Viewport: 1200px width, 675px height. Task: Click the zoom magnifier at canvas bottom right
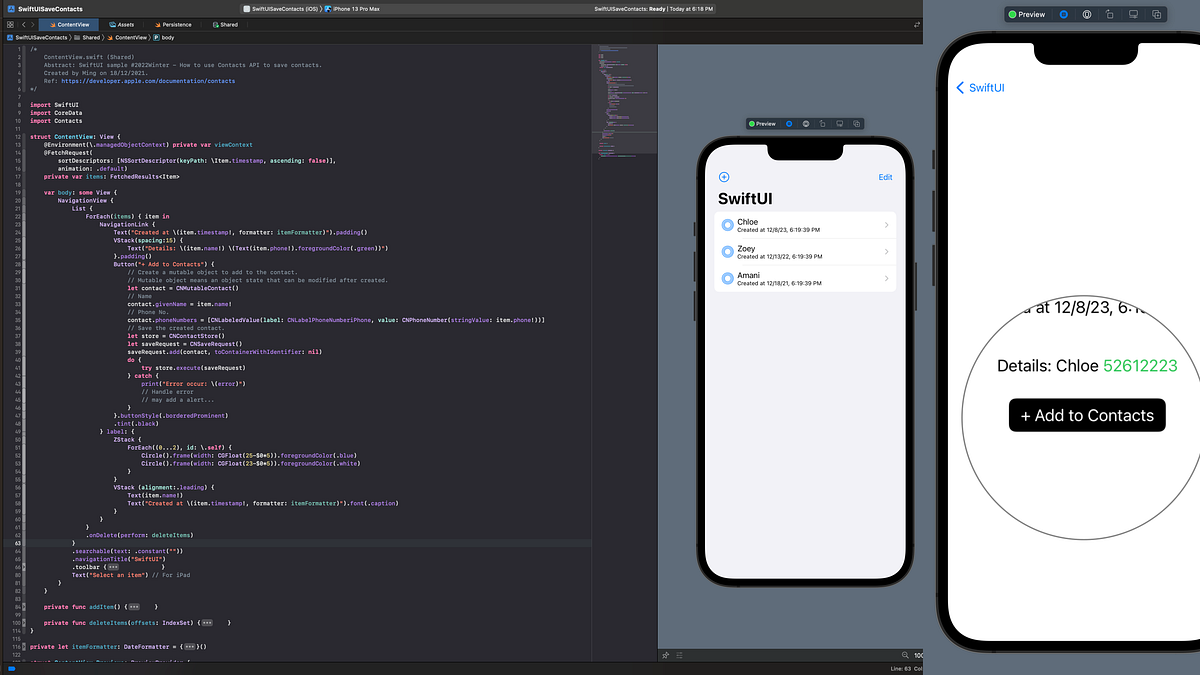(905, 655)
